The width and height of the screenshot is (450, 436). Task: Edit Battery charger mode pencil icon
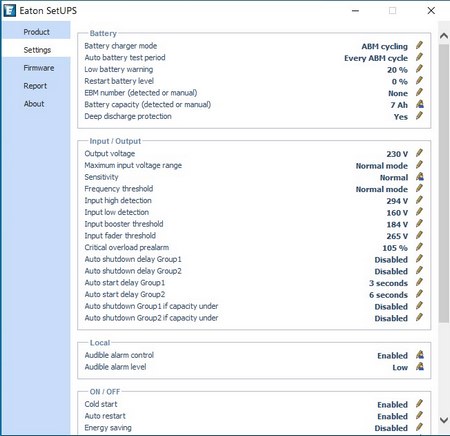[419, 45]
